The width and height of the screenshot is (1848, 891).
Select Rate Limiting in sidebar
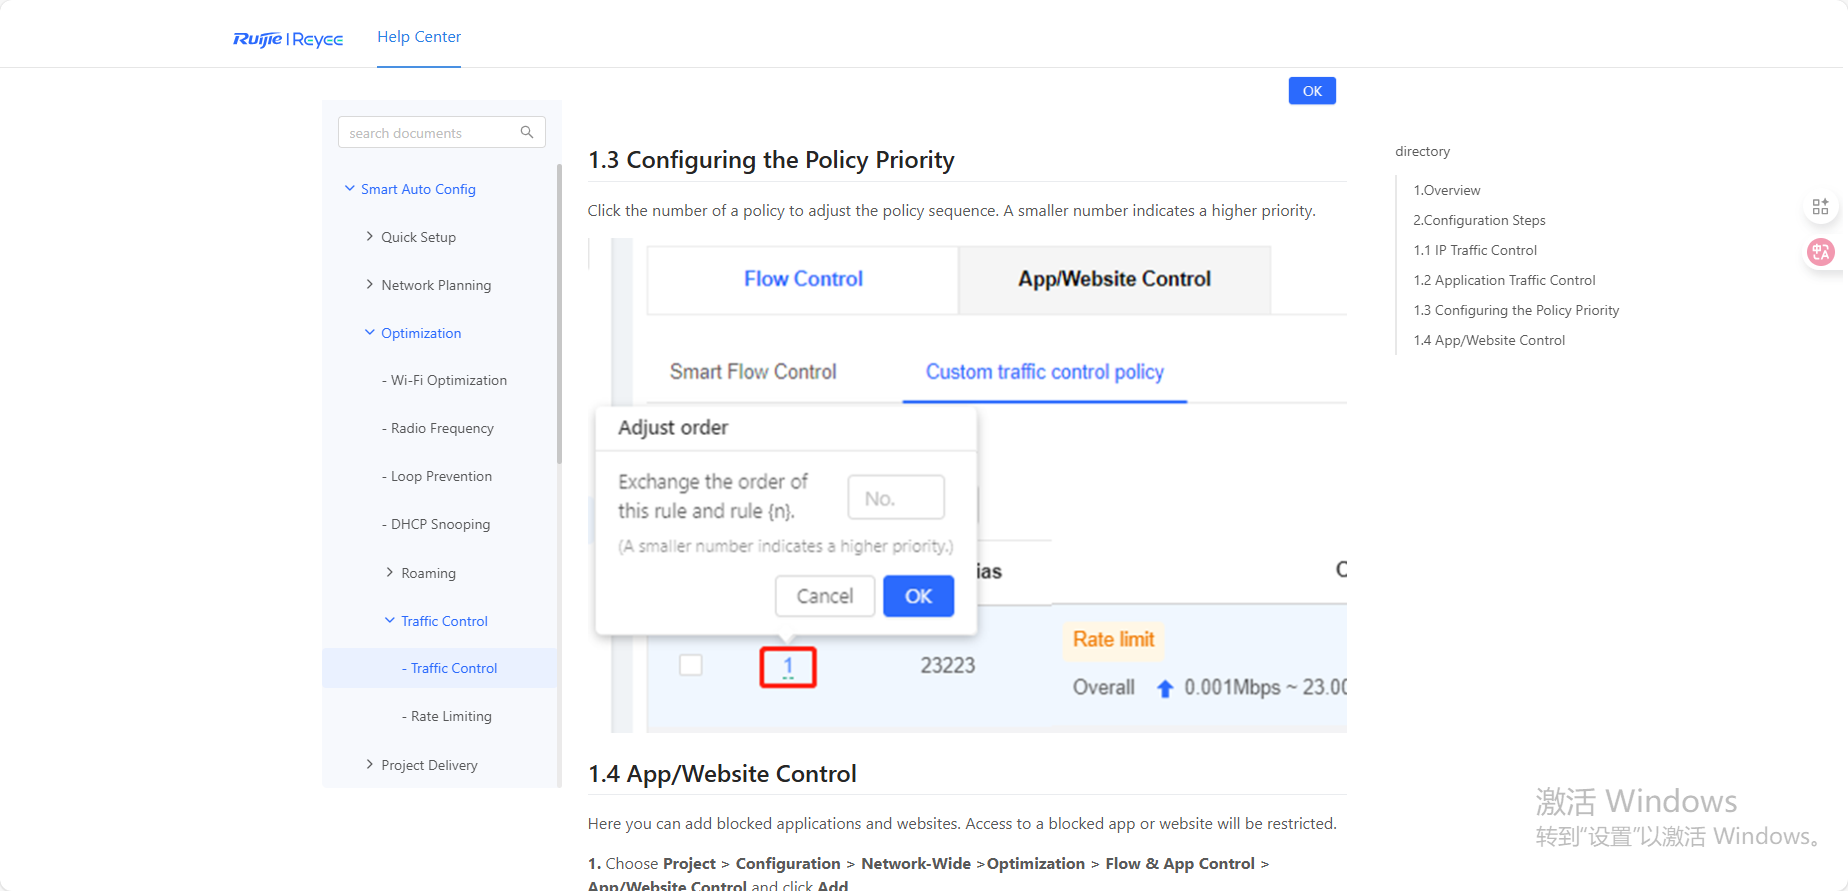(451, 716)
